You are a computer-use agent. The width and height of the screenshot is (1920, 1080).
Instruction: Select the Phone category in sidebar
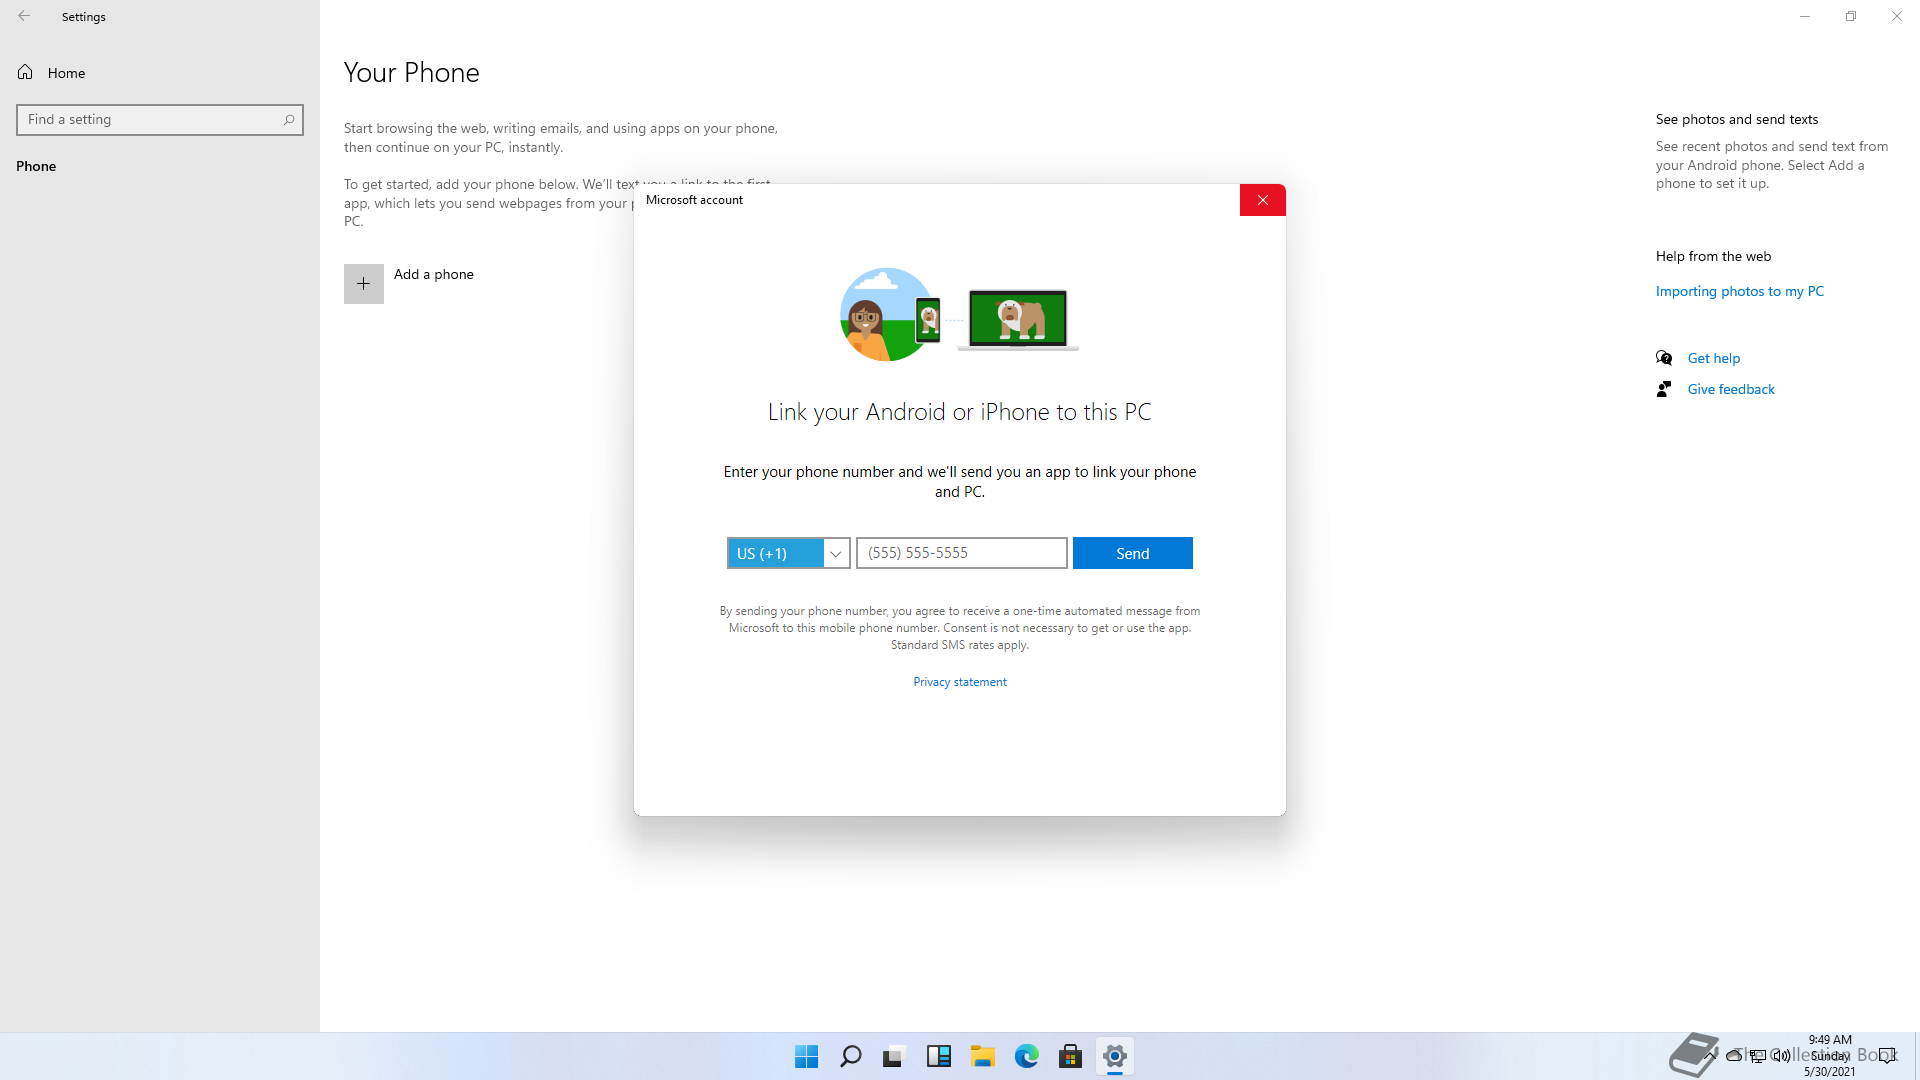[36, 166]
